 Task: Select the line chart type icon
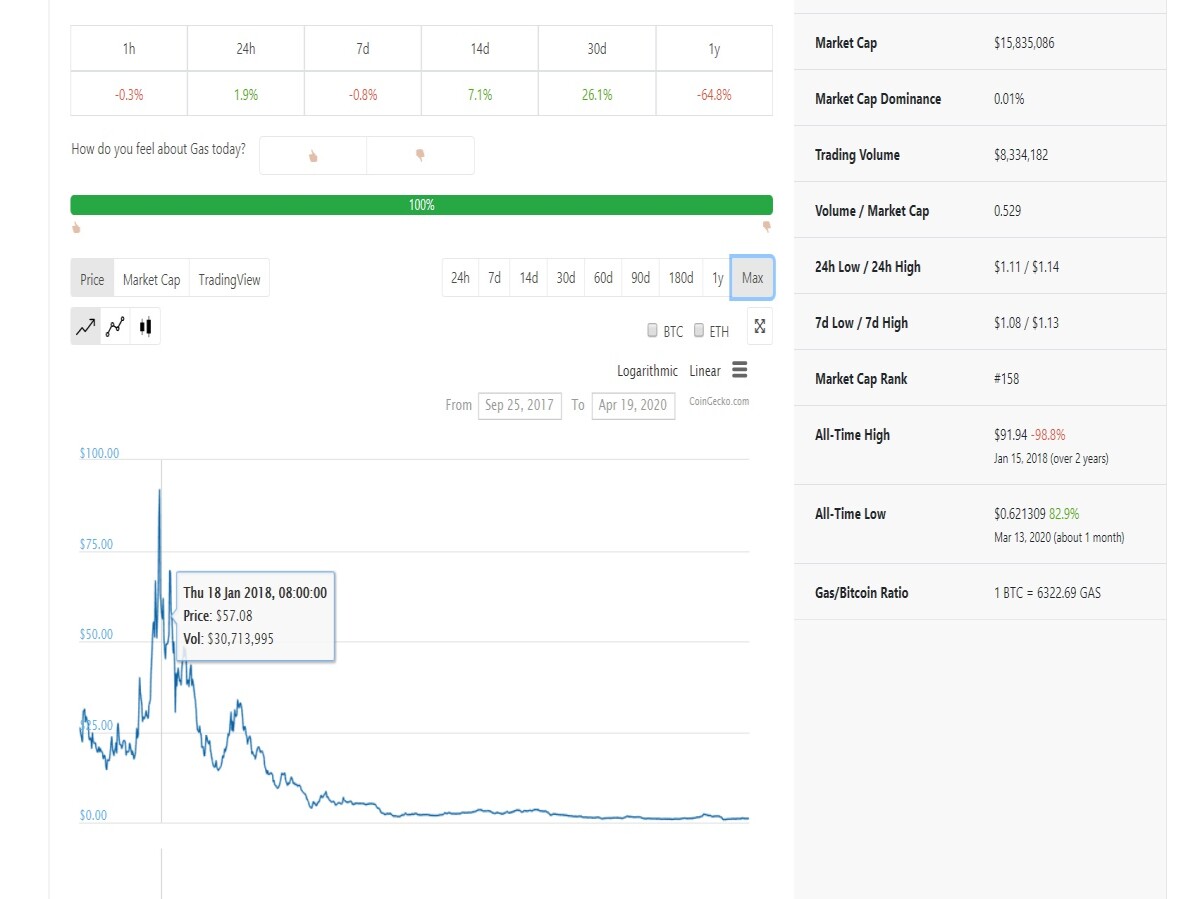tap(86, 326)
